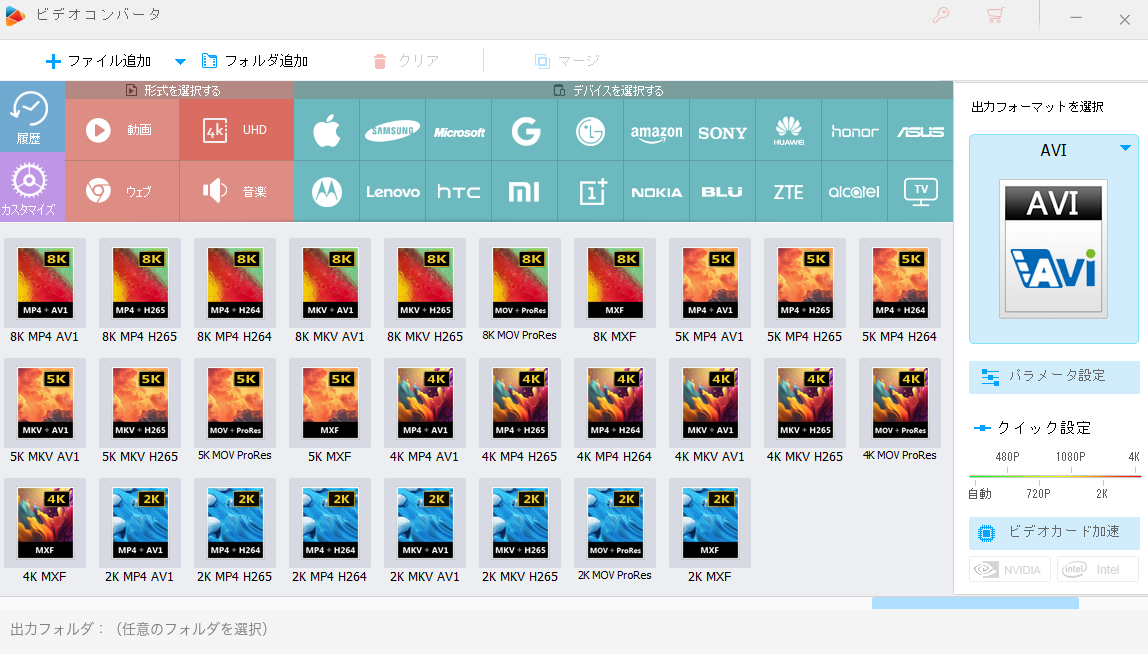This screenshot has height=654, width=1148.
Task: Toggle Intel hardware acceleration
Action: tap(1098, 569)
